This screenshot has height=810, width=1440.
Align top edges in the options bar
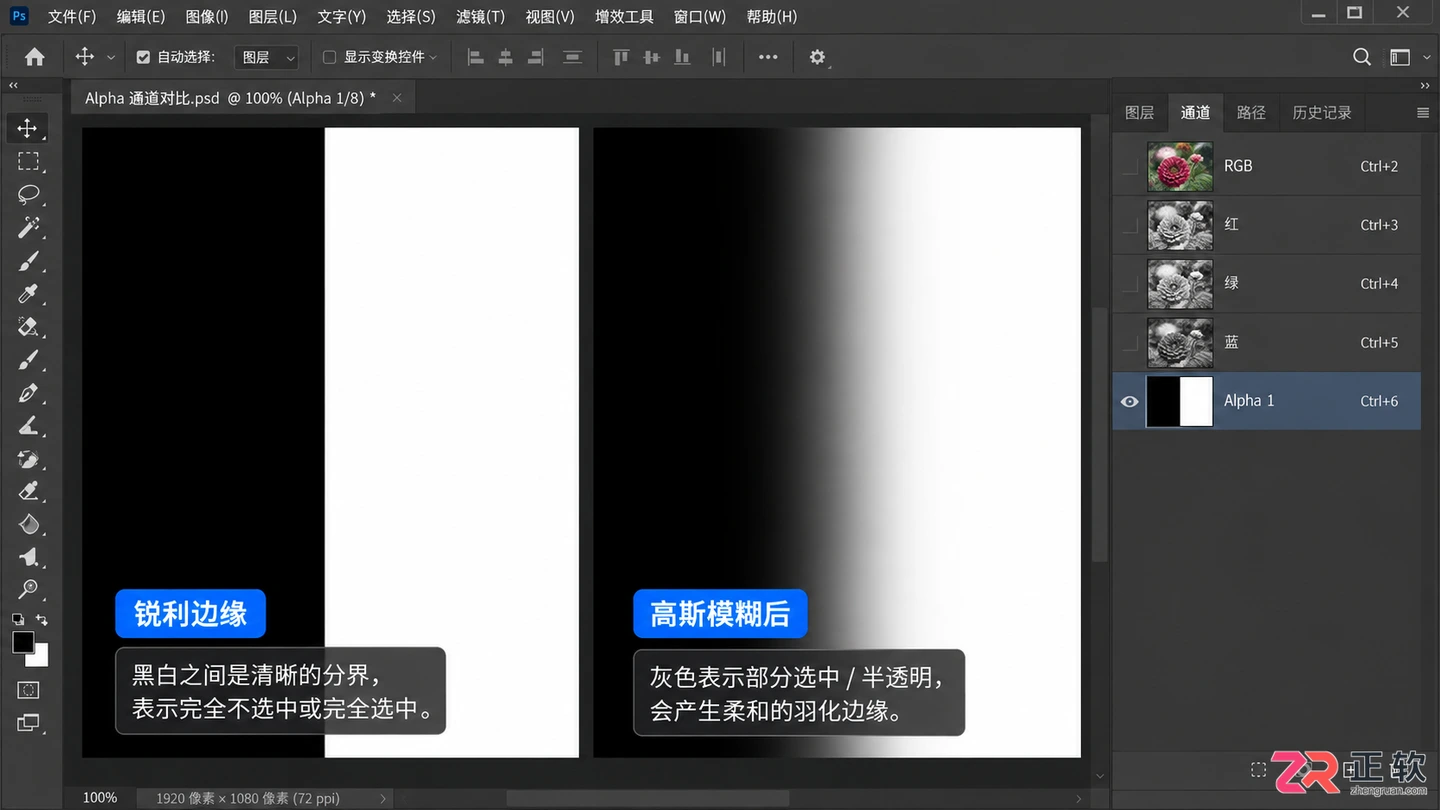[x=621, y=58]
